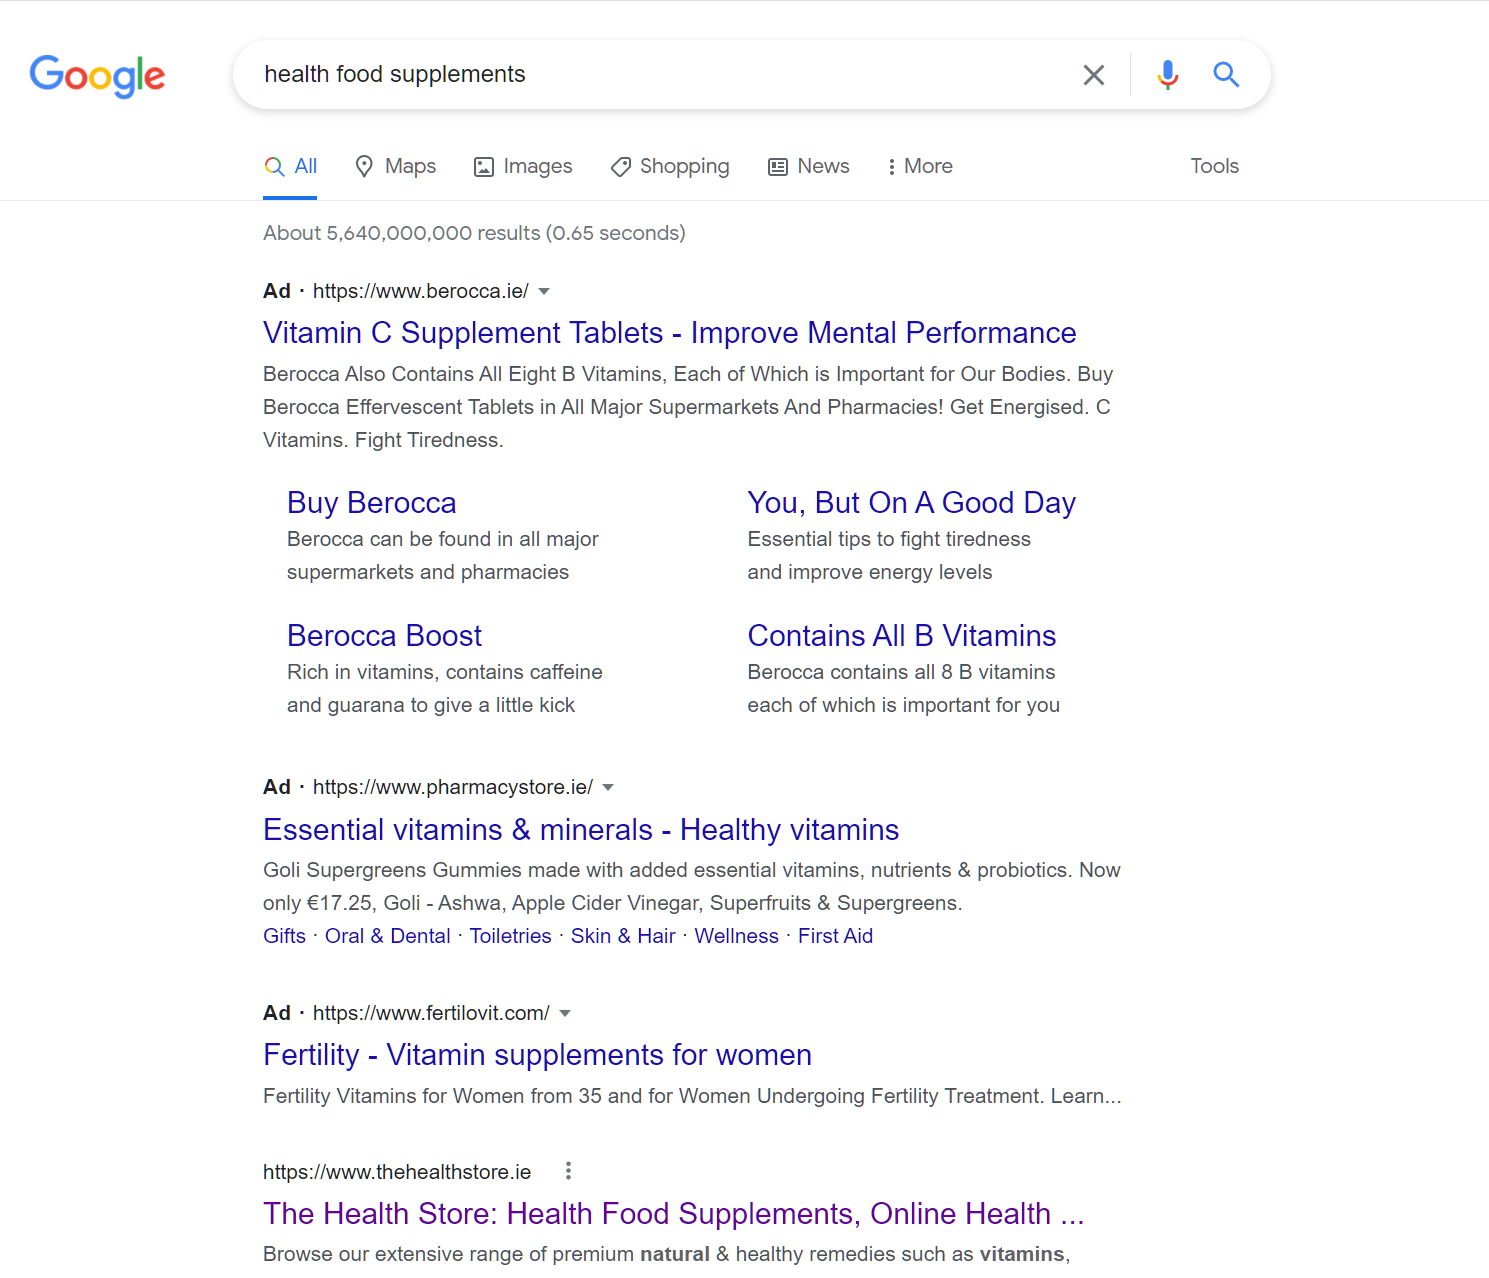The image size is (1489, 1278).
Task: Open the search Tools
Action: pos(1214,166)
